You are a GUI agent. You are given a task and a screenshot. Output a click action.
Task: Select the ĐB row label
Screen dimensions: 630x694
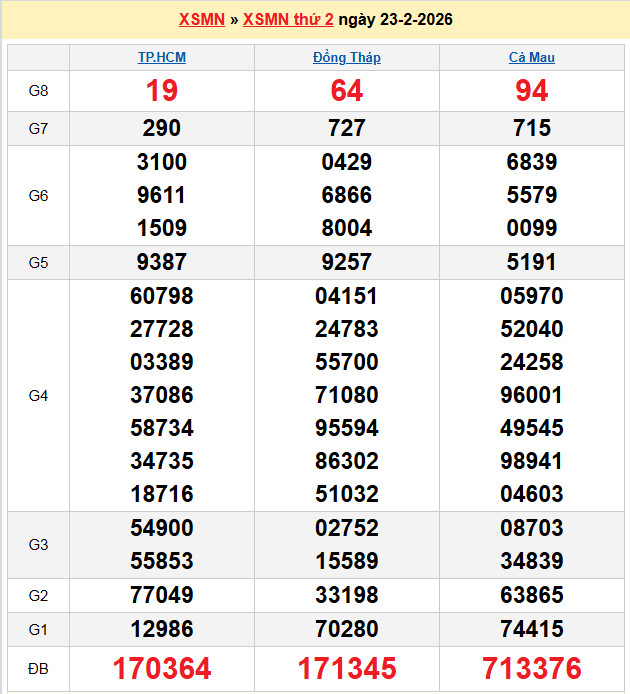[x=38, y=668]
